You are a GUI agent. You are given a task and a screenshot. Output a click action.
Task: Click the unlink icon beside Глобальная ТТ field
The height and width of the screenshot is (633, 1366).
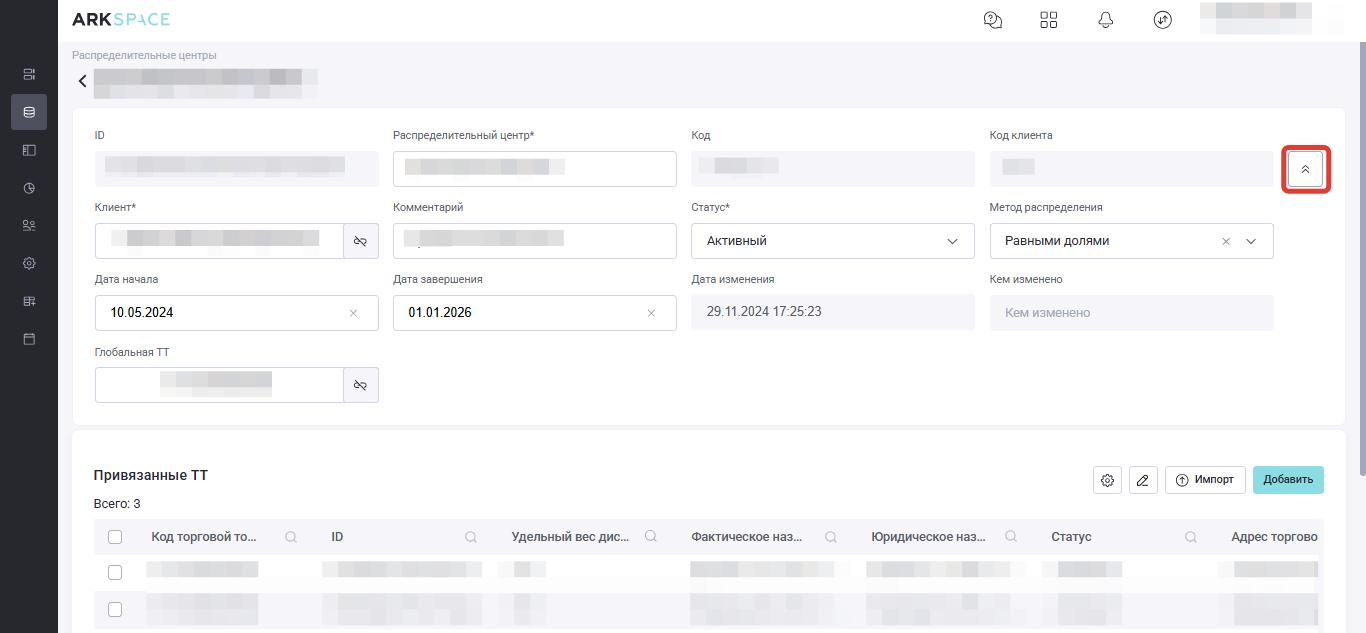click(x=361, y=385)
